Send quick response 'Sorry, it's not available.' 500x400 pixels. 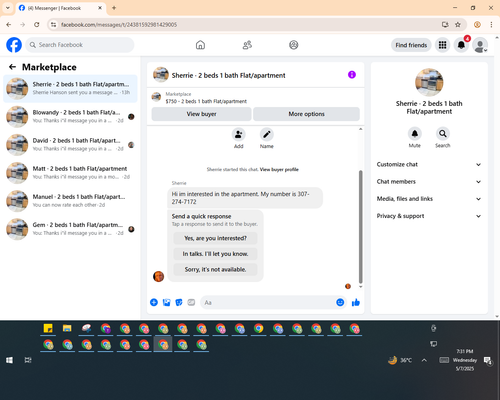click(215, 270)
